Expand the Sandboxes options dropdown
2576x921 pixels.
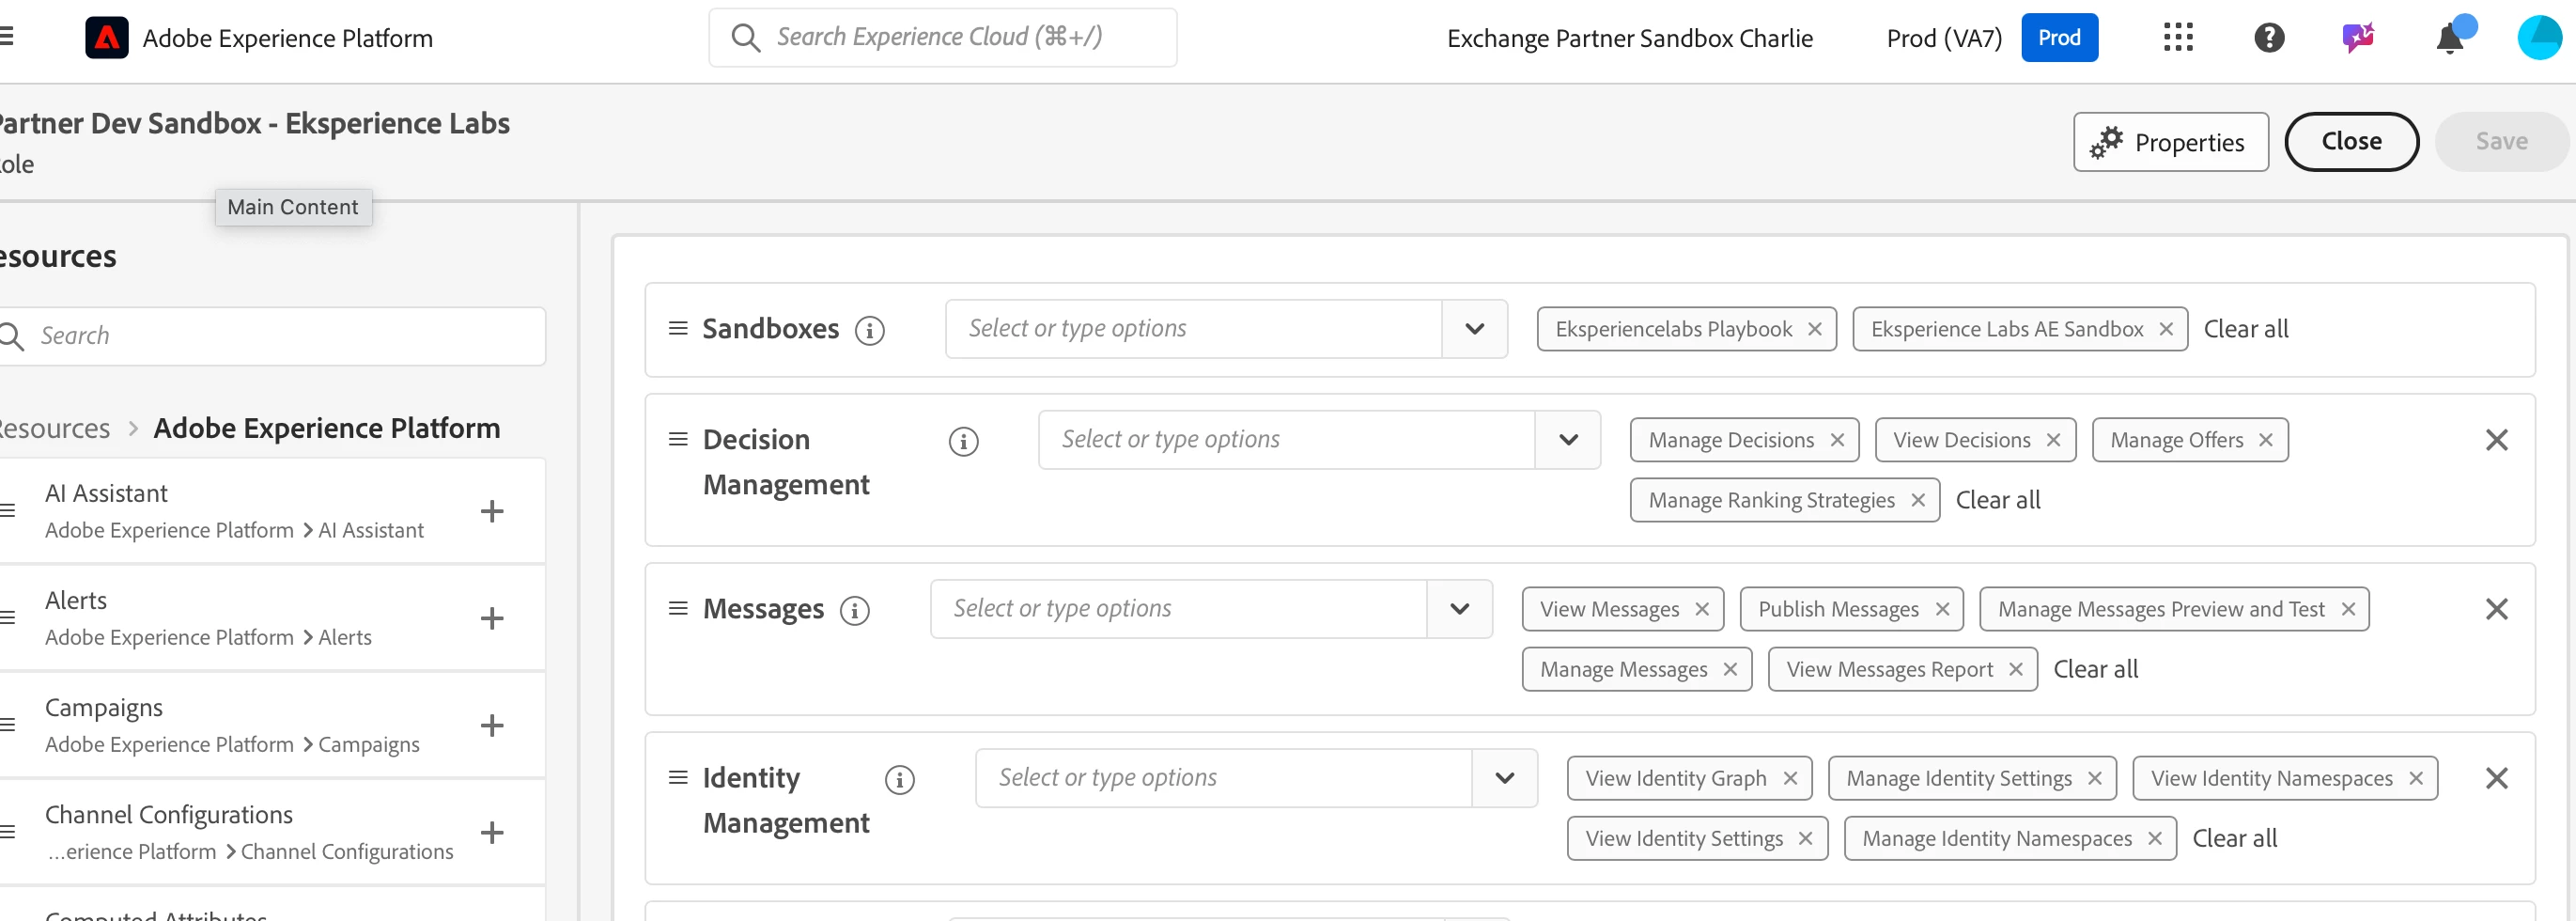(1474, 329)
